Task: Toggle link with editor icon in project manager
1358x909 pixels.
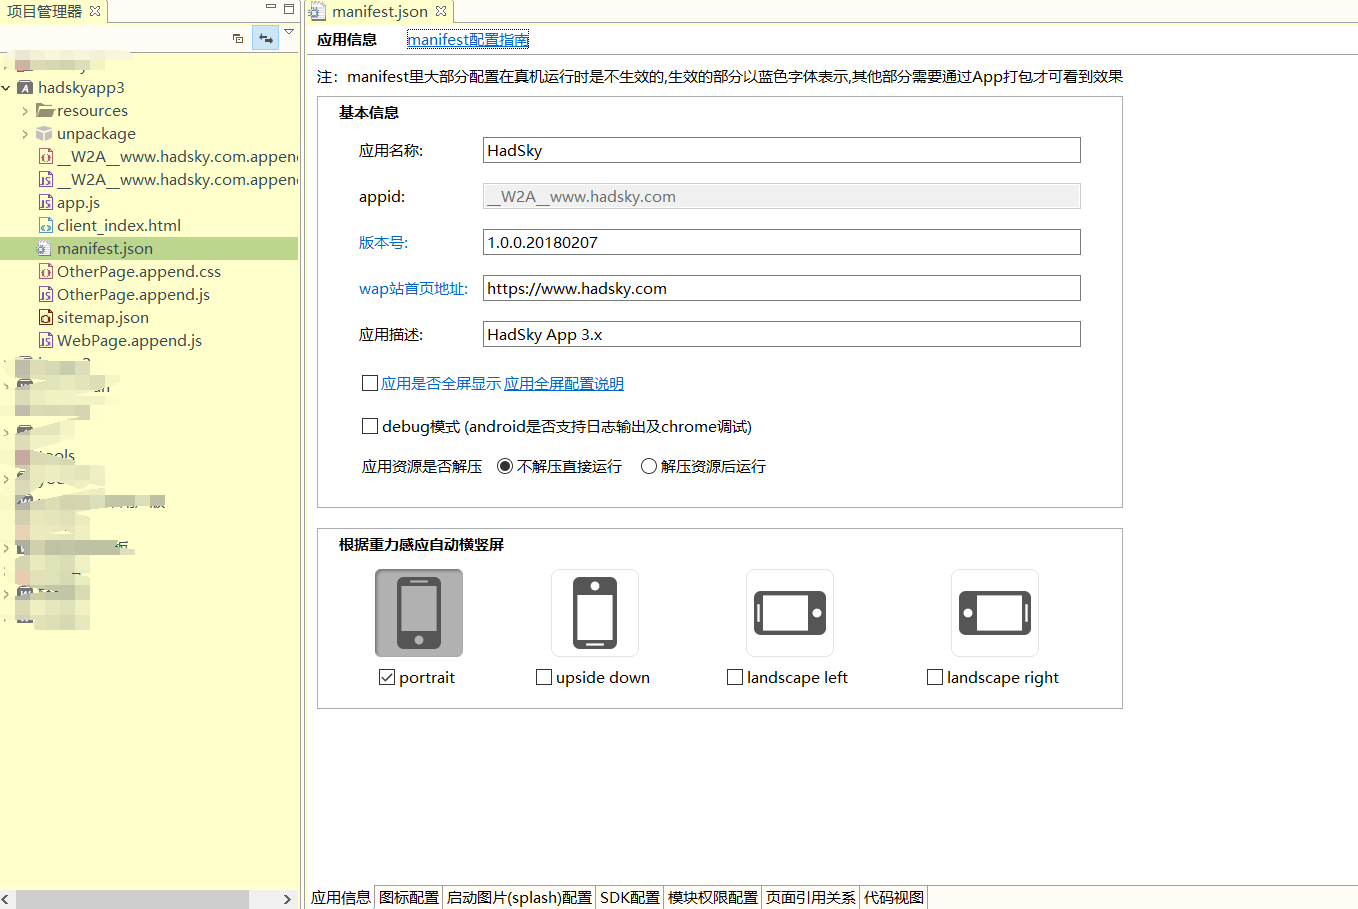Action: [266, 38]
